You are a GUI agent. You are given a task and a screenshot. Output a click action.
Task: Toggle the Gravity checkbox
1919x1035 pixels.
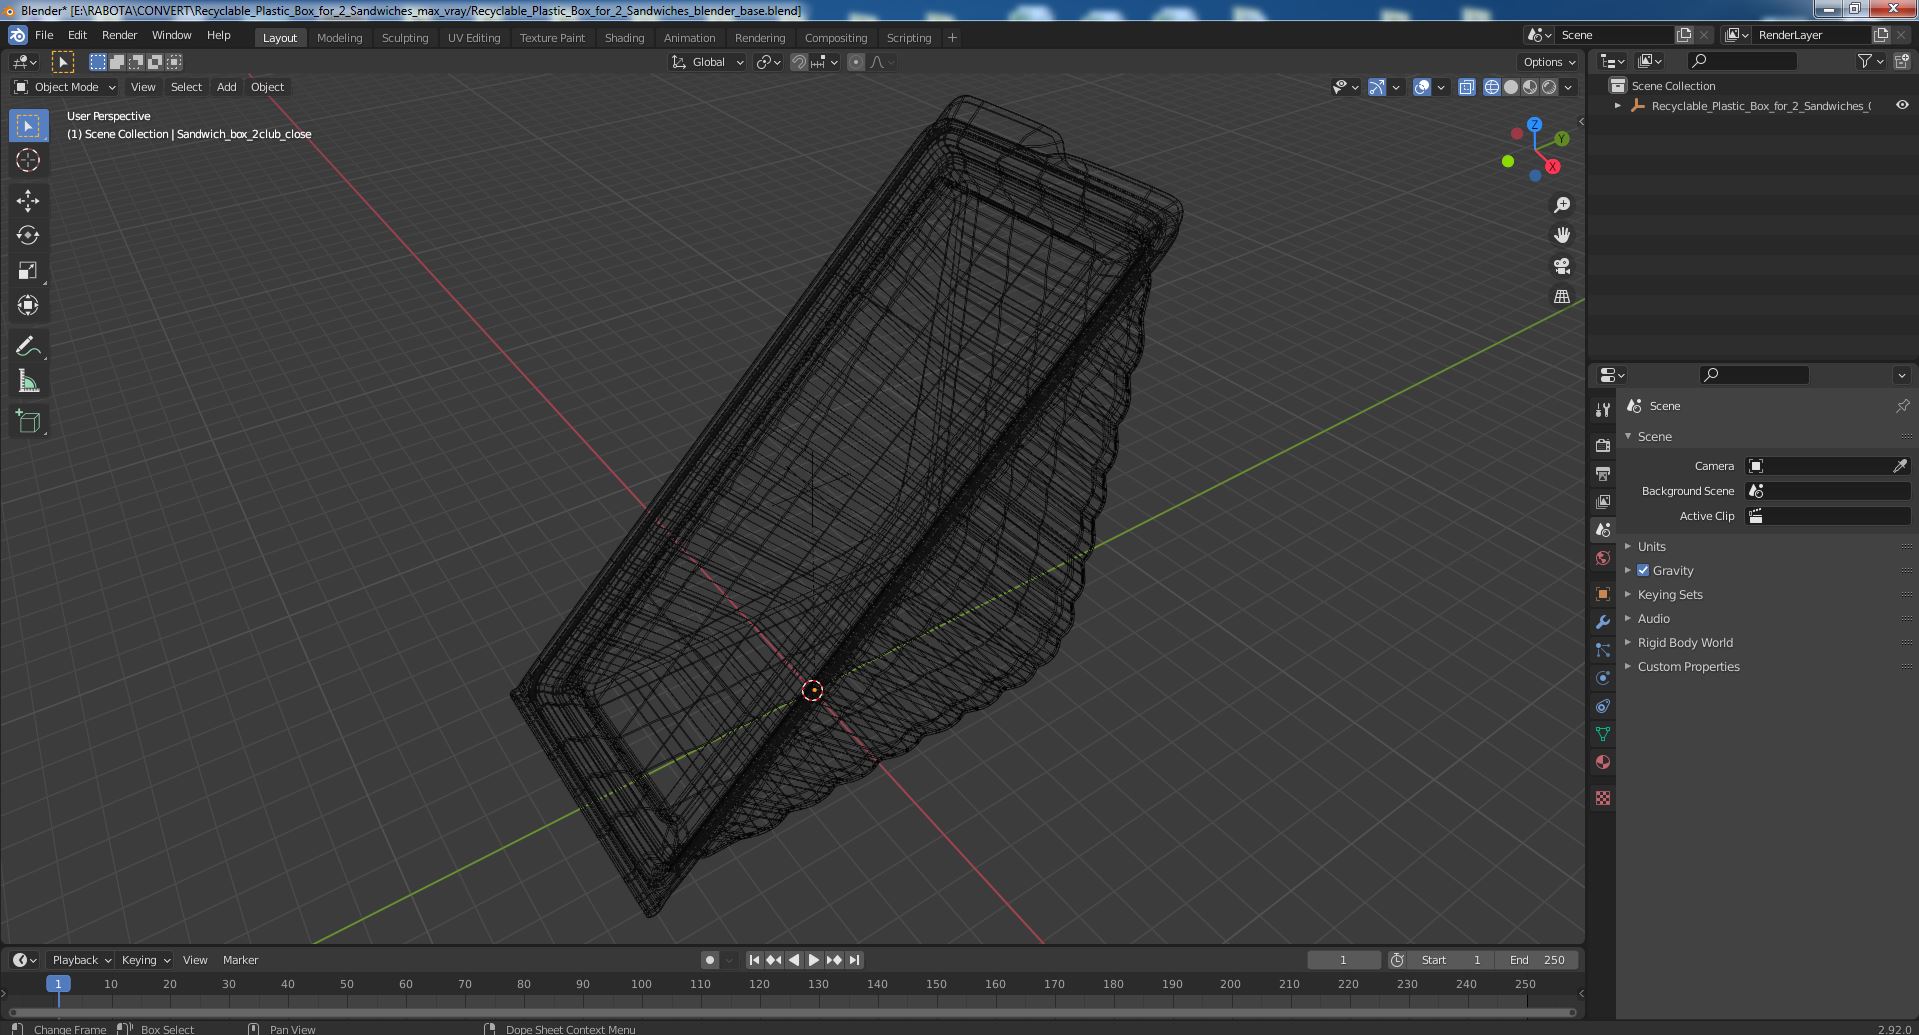coord(1643,570)
